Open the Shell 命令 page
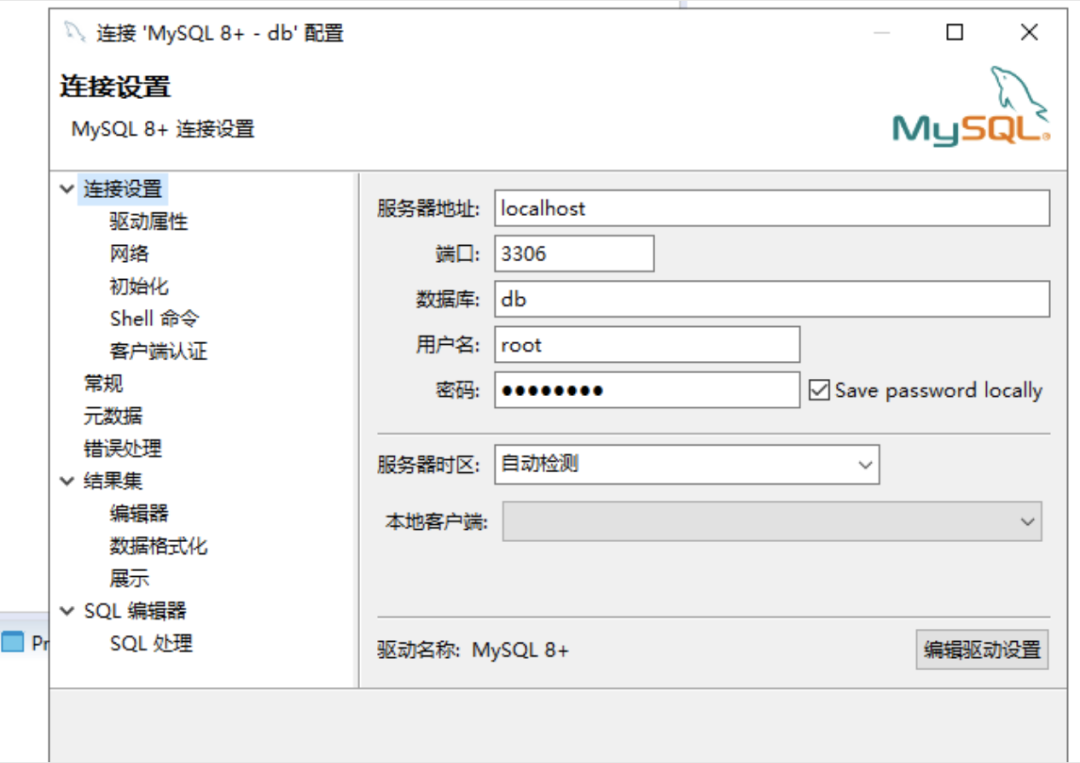Screen dimensions: 1080x763 coord(154,318)
